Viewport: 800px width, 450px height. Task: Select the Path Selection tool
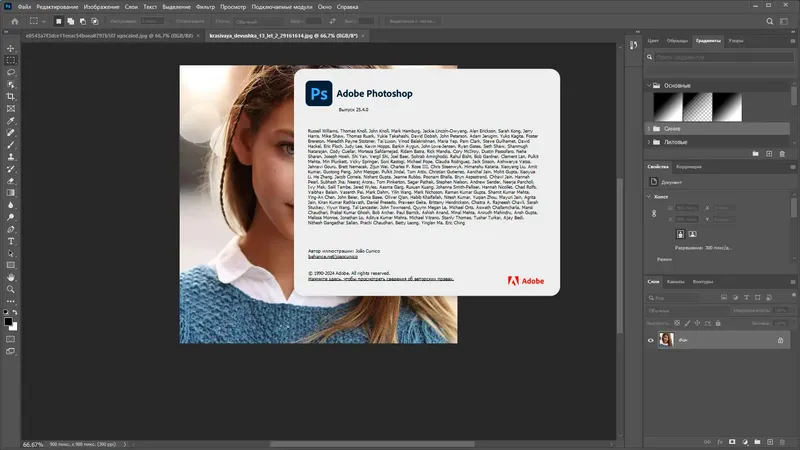tap(11, 253)
